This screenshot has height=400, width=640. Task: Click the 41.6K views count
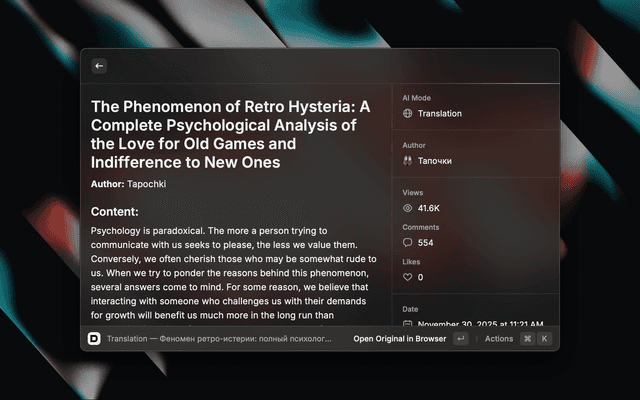click(x=429, y=208)
